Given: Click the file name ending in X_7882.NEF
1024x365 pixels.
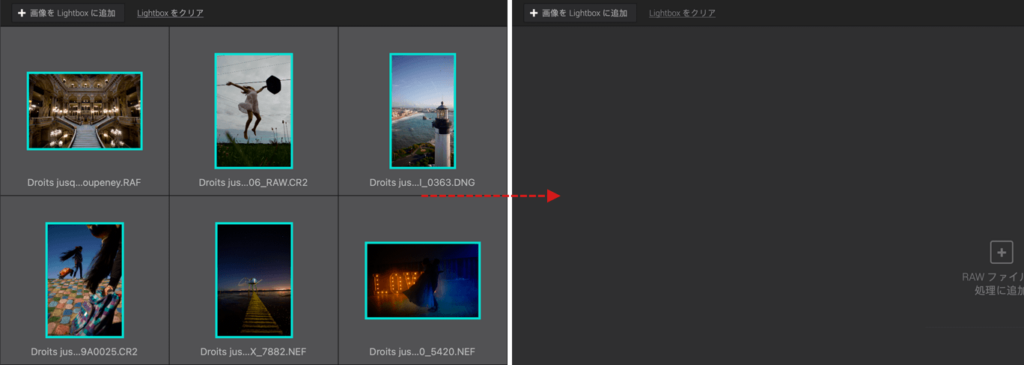Looking at the screenshot, I should (253, 352).
